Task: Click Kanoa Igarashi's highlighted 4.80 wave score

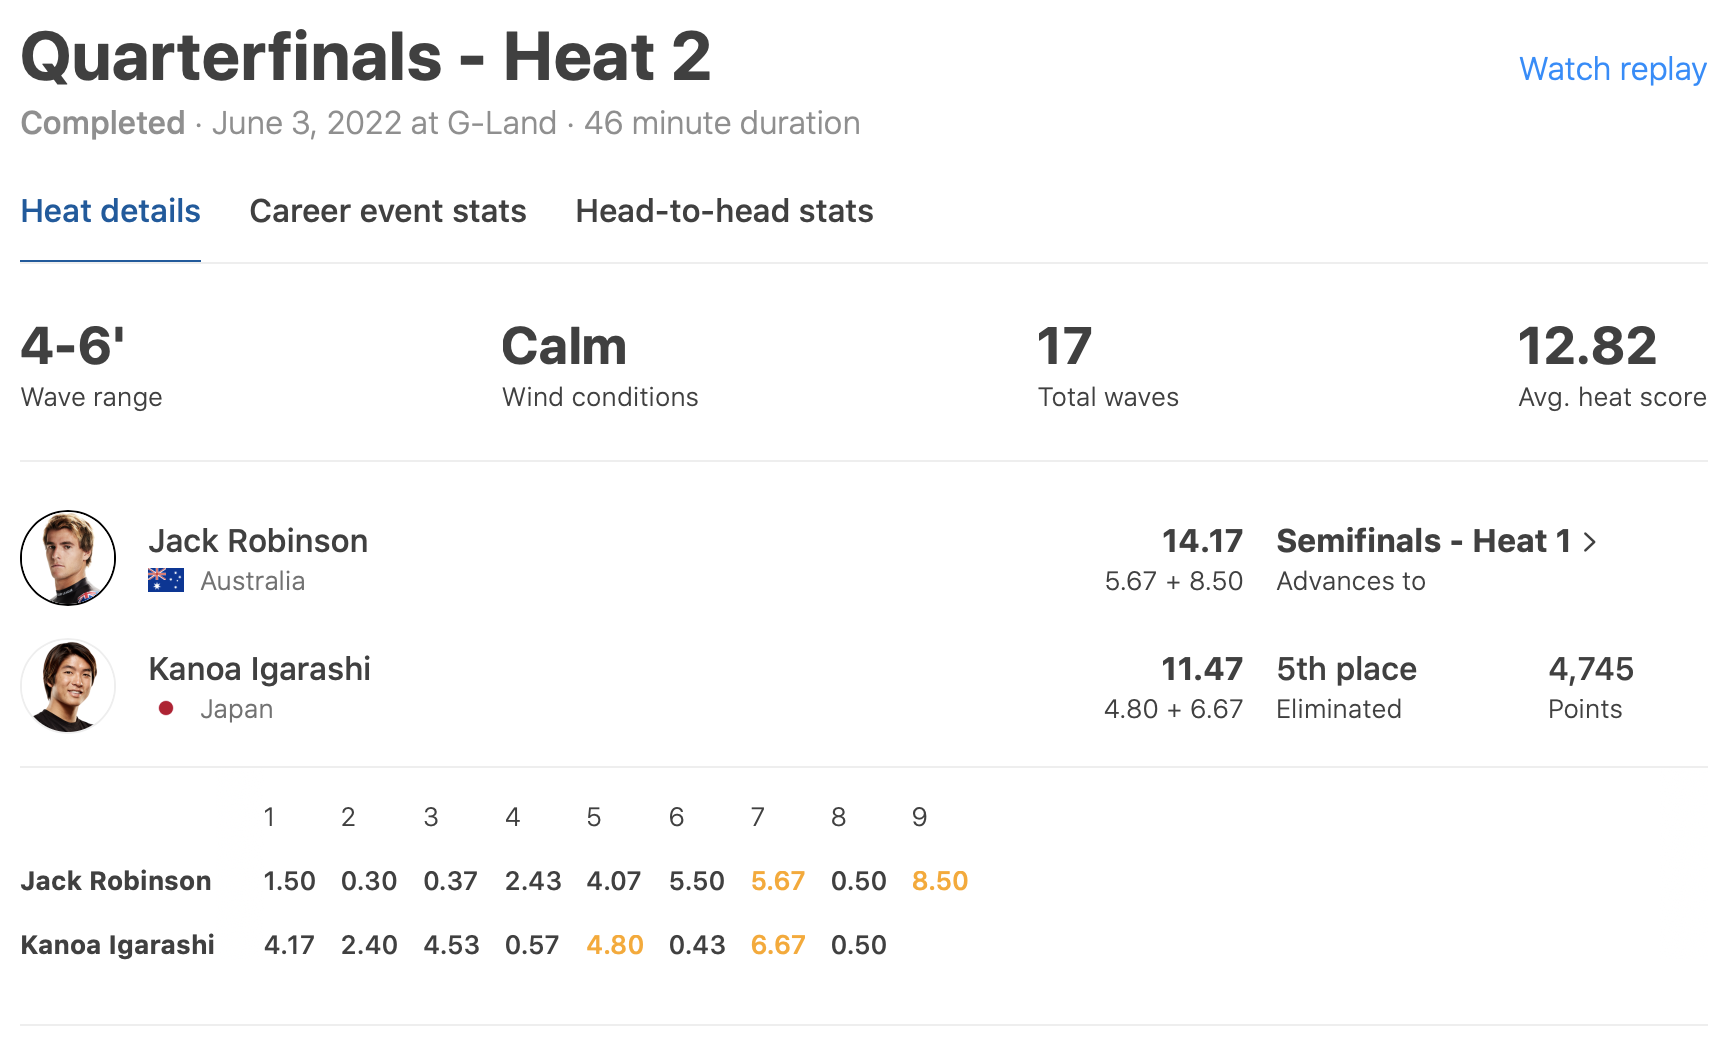Action: point(614,945)
